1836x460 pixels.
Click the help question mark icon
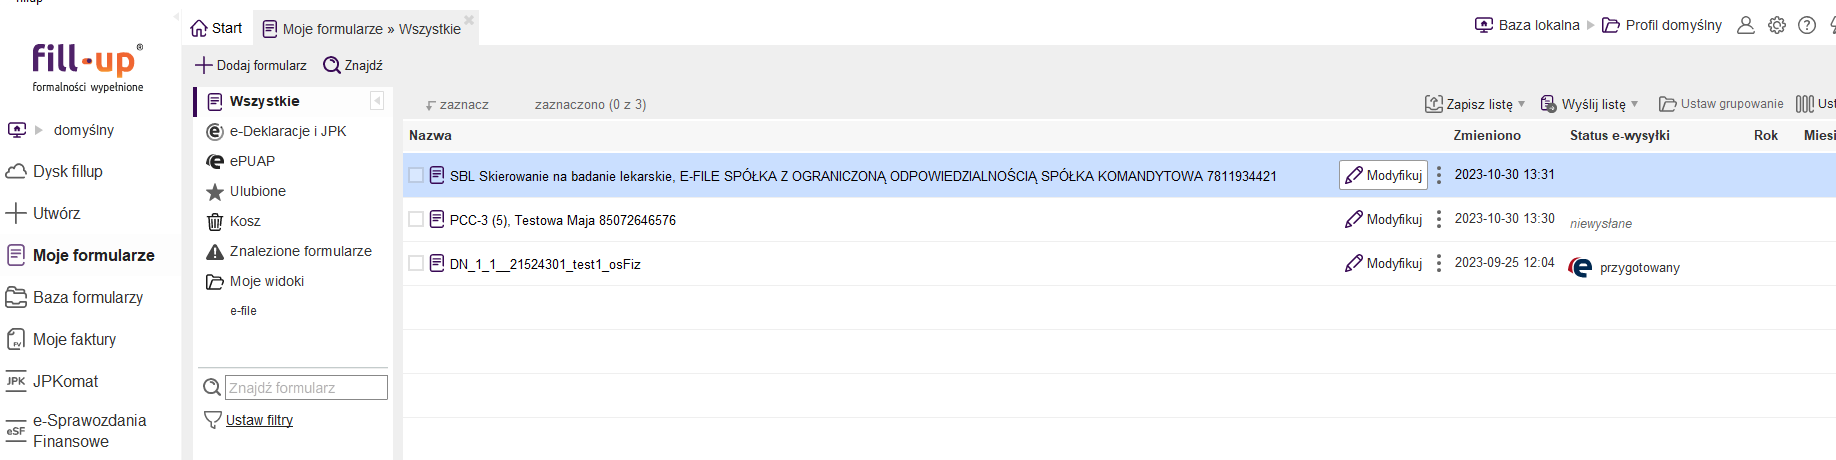coord(1807,25)
